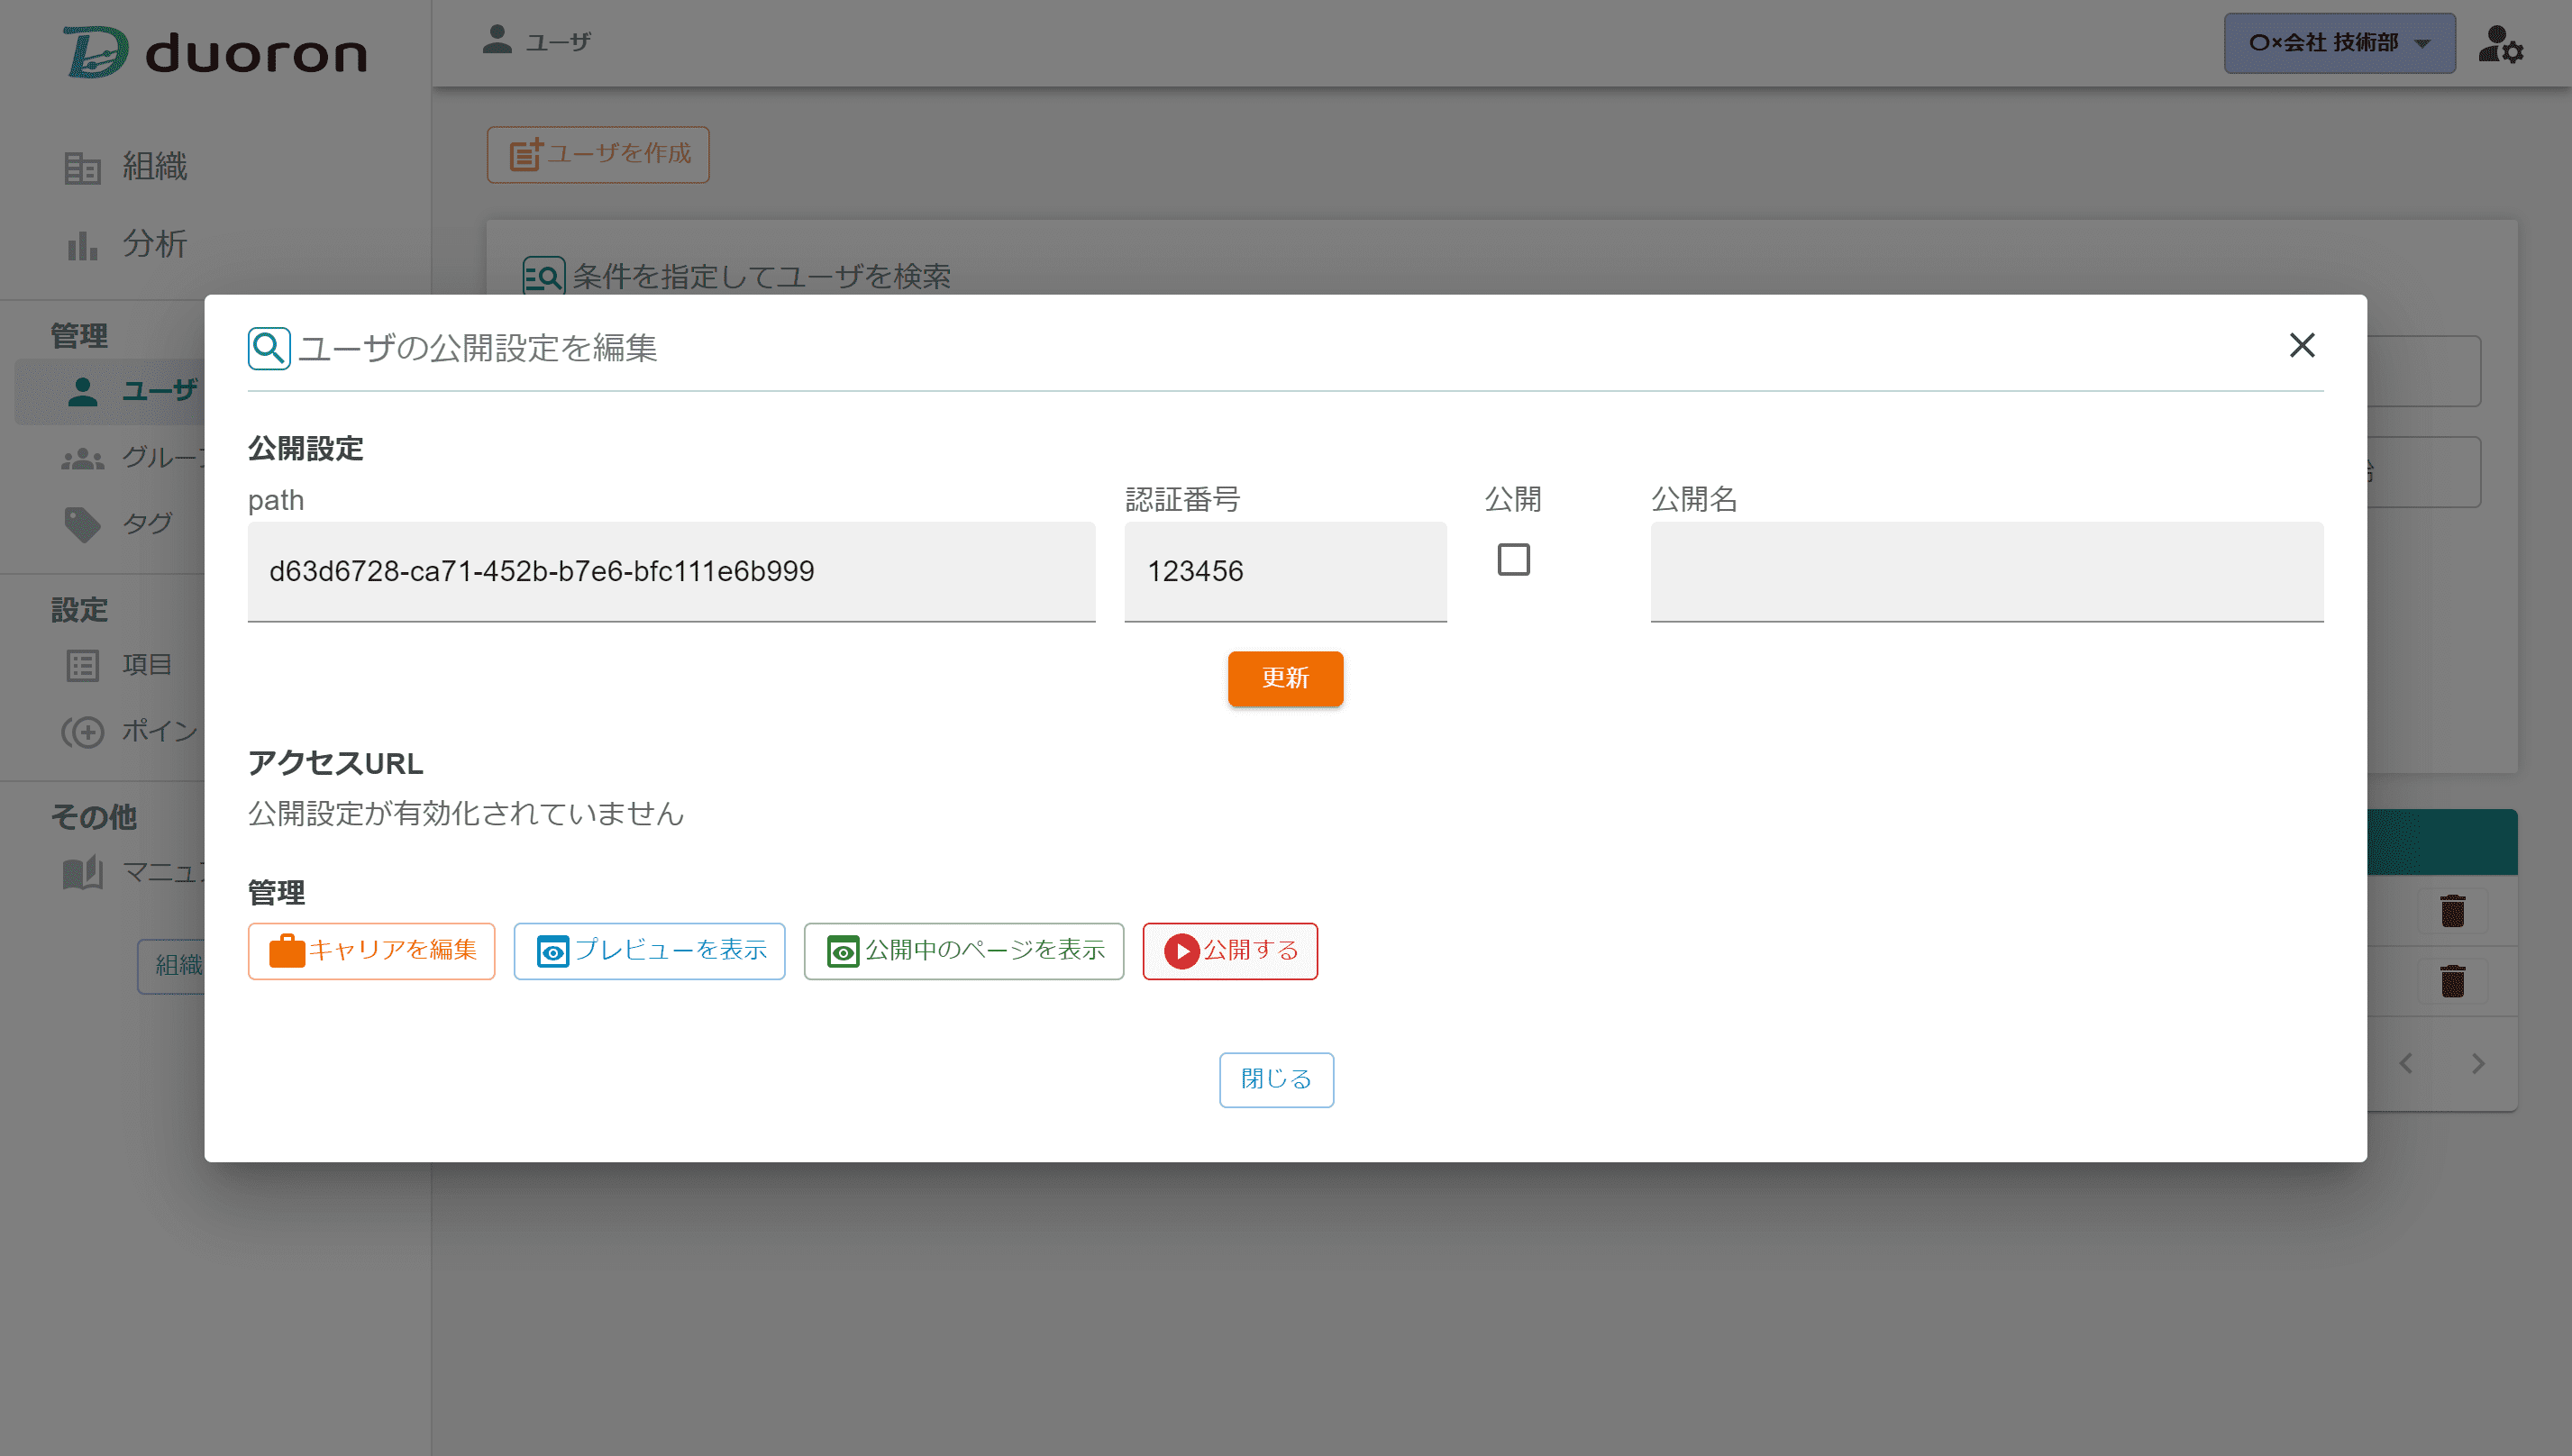The height and width of the screenshot is (1456, 2572).
Task: Click the 認証番号 field showing 123456
Action: tap(1285, 571)
